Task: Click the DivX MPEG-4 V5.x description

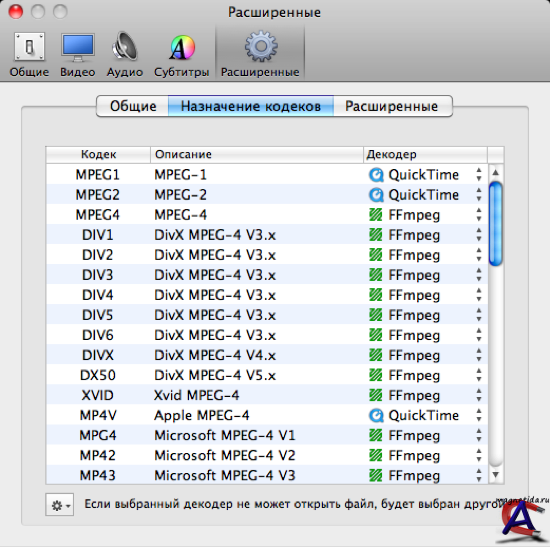Action: 215,375
